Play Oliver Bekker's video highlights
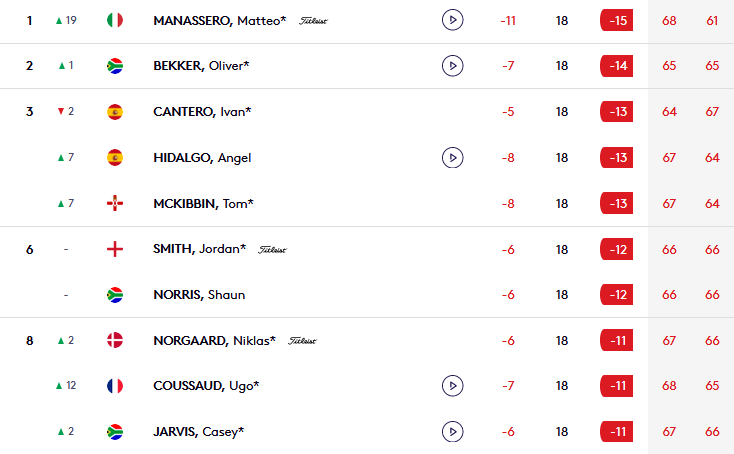The width and height of the screenshot is (734, 454). tap(452, 66)
